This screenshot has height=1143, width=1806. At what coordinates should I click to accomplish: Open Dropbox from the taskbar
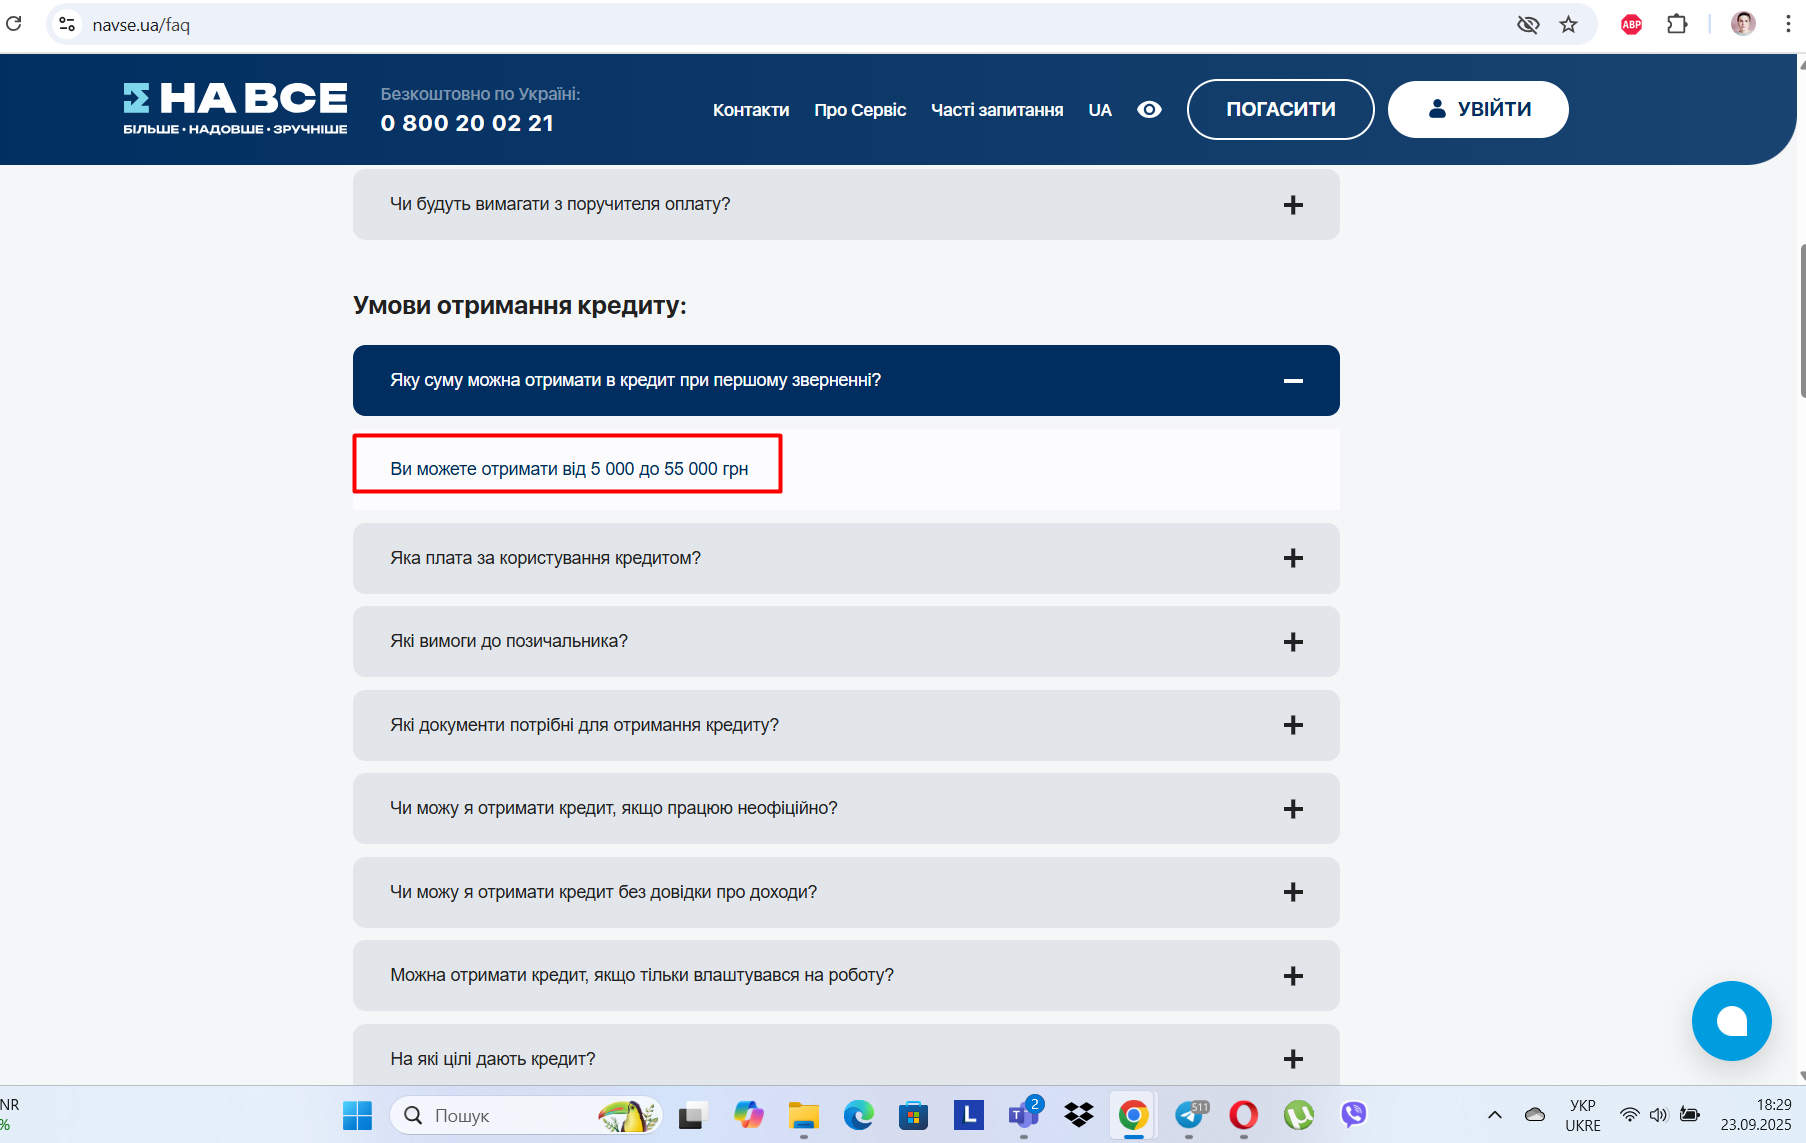click(1079, 1115)
